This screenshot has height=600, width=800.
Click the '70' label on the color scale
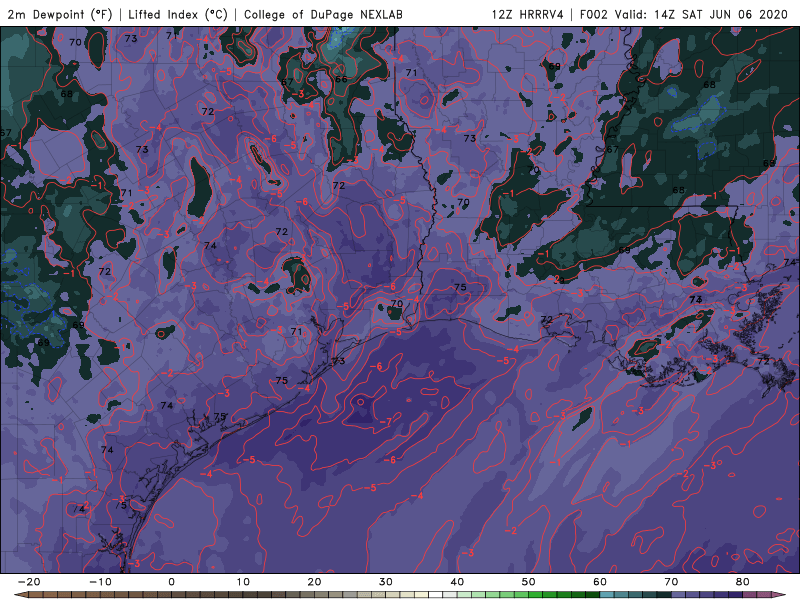click(671, 582)
